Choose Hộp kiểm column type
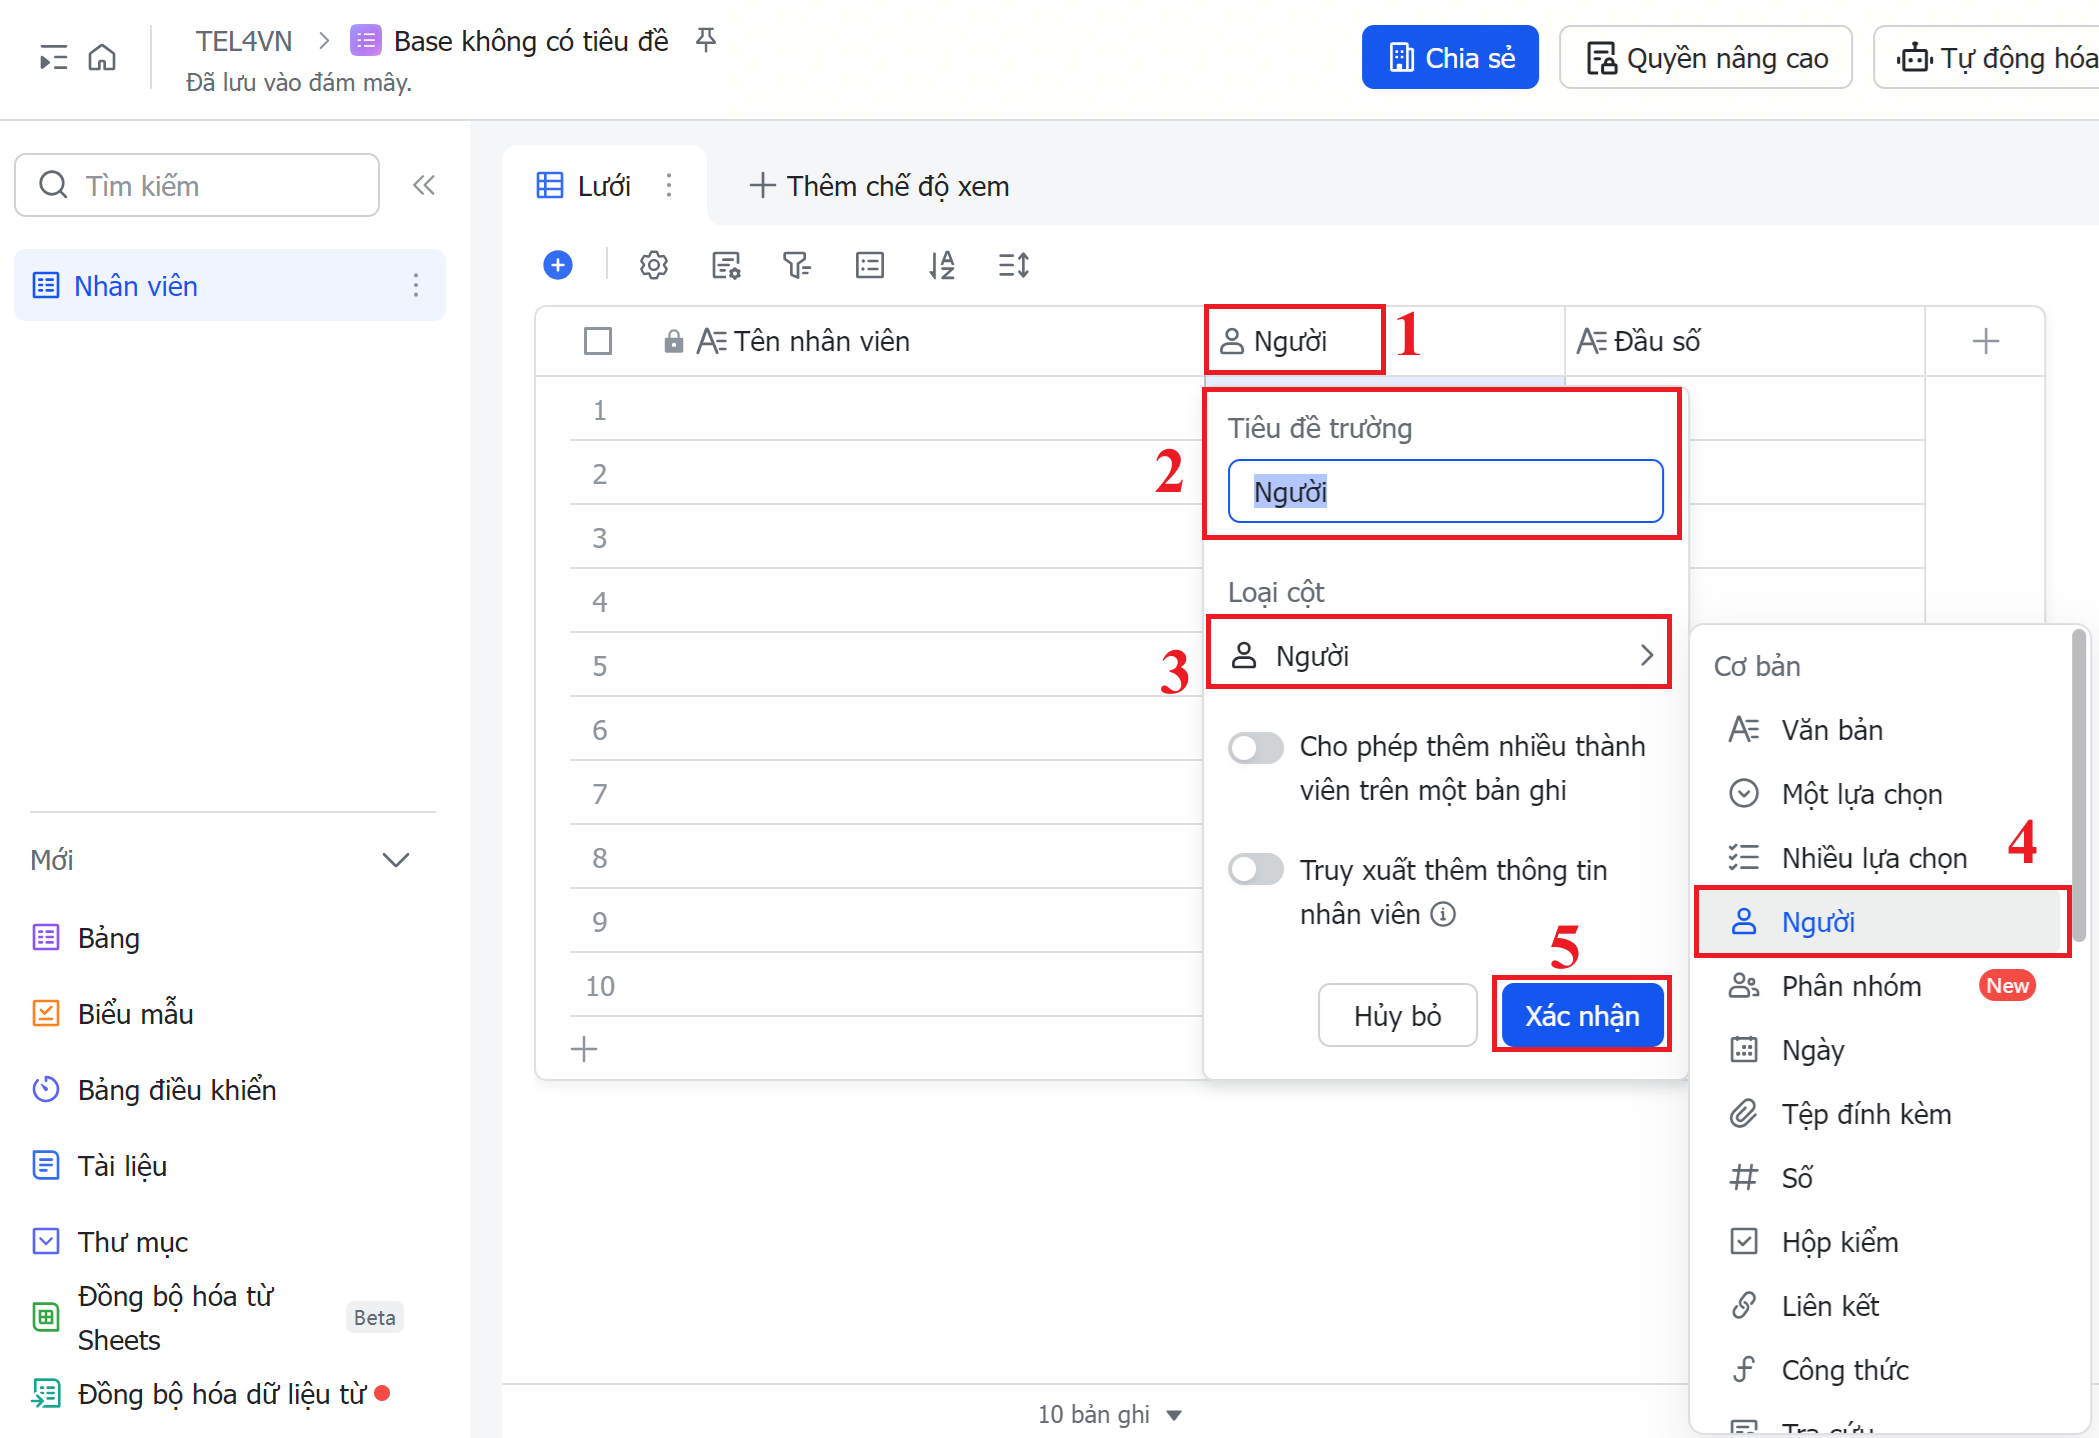This screenshot has width=2099, height=1438. pyautogui.click(x=1838, y=1241)
